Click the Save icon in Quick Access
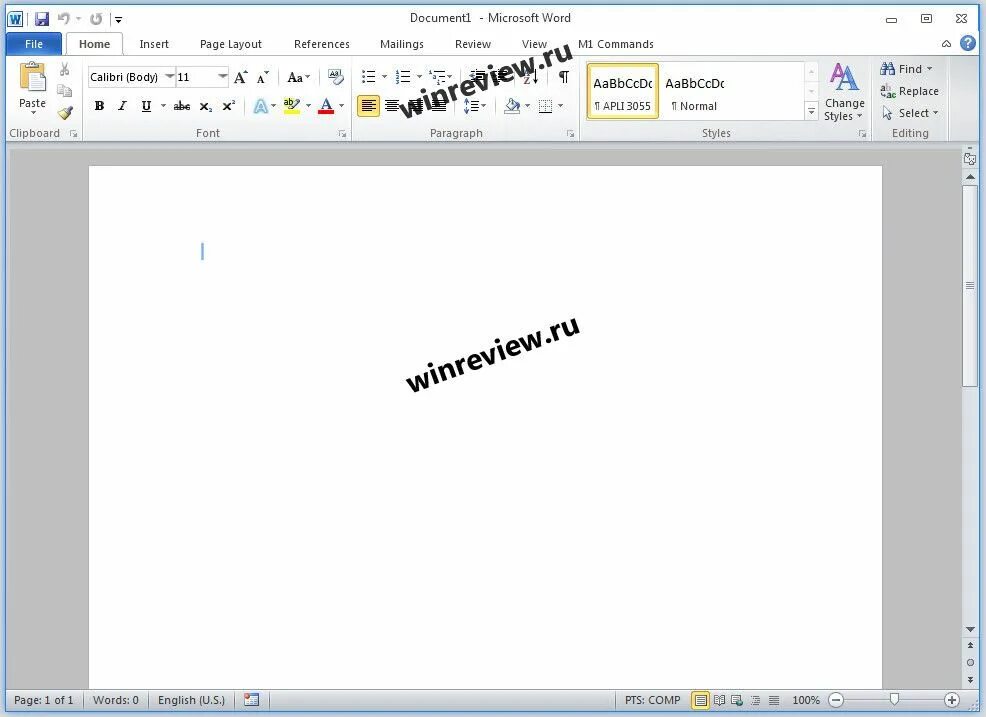 [42, 19]
